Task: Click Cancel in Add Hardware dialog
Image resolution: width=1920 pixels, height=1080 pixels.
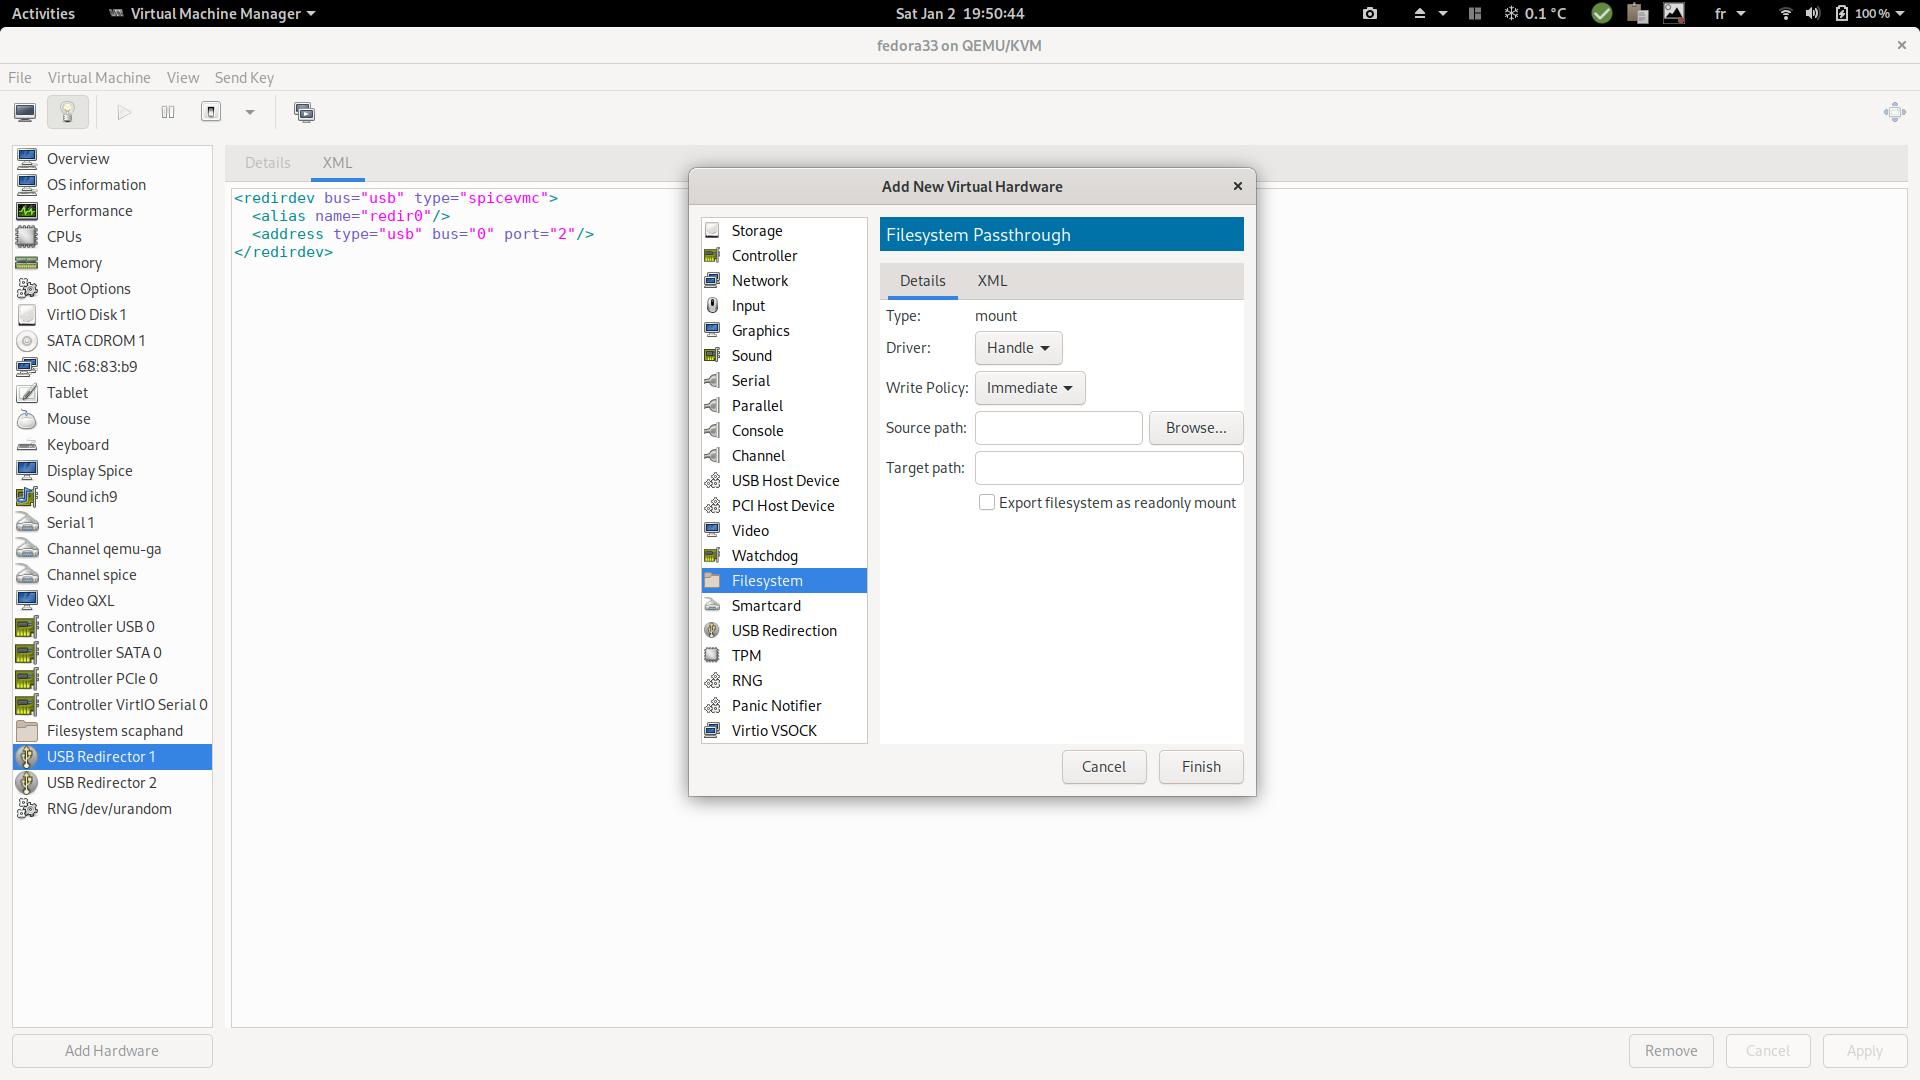Action: pos(1104,766)
